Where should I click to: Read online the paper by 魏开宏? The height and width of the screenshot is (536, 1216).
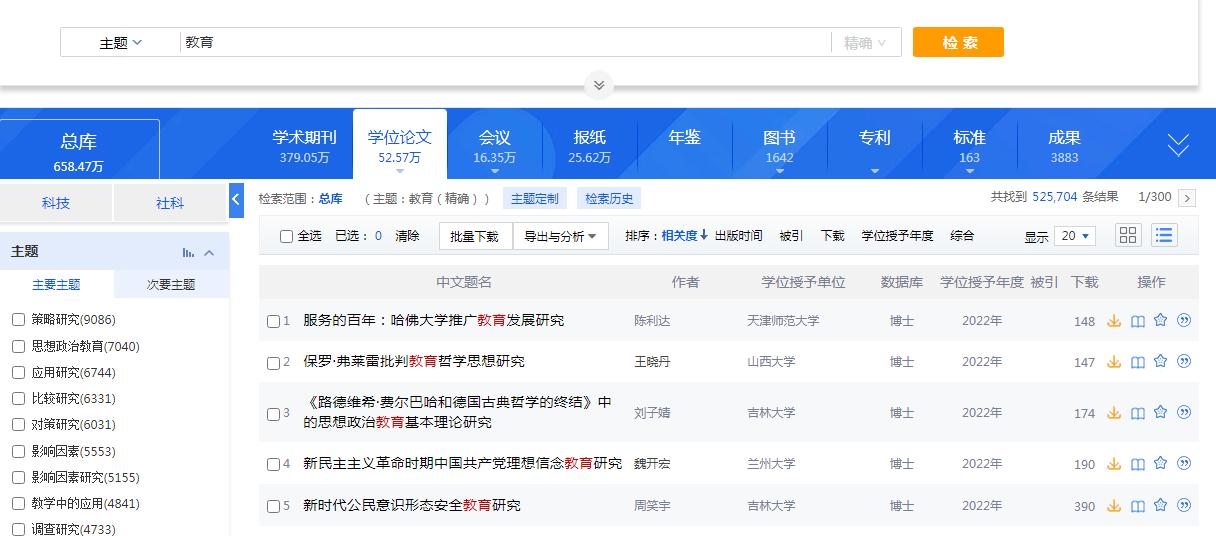click(x=1137, y=464)
